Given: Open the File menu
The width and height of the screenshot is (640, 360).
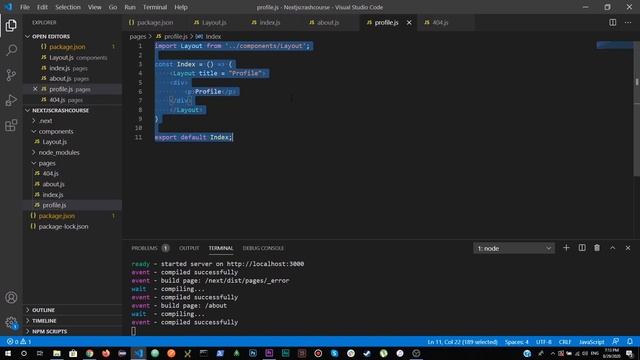Looking at the screenshot, I should pyautogui.click(x=25, y=7).
